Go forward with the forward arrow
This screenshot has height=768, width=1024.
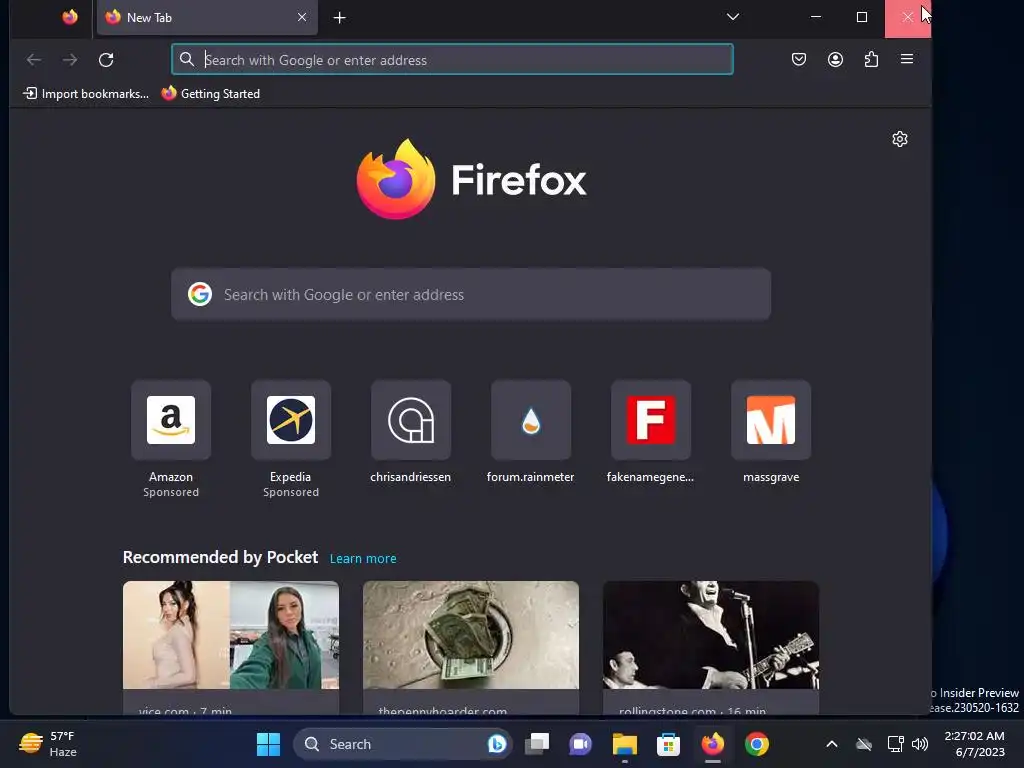(x=70, y=60)
